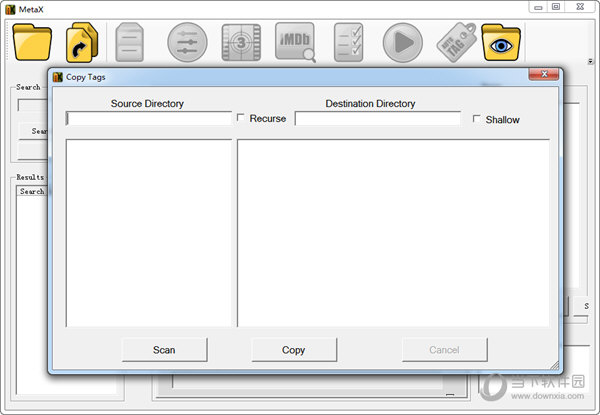Maximize the MetaX main window

click(556, 7)
